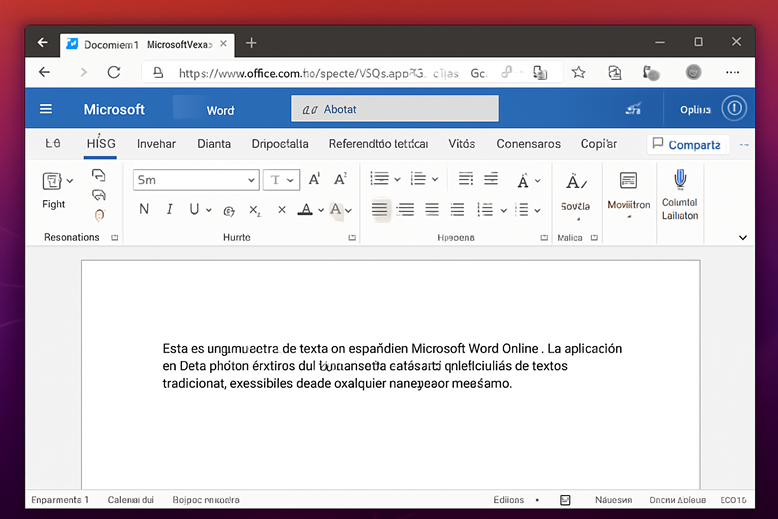Expand the numbered list dropdown arrow
Viewport: 778px width, 519px height.
435,180
